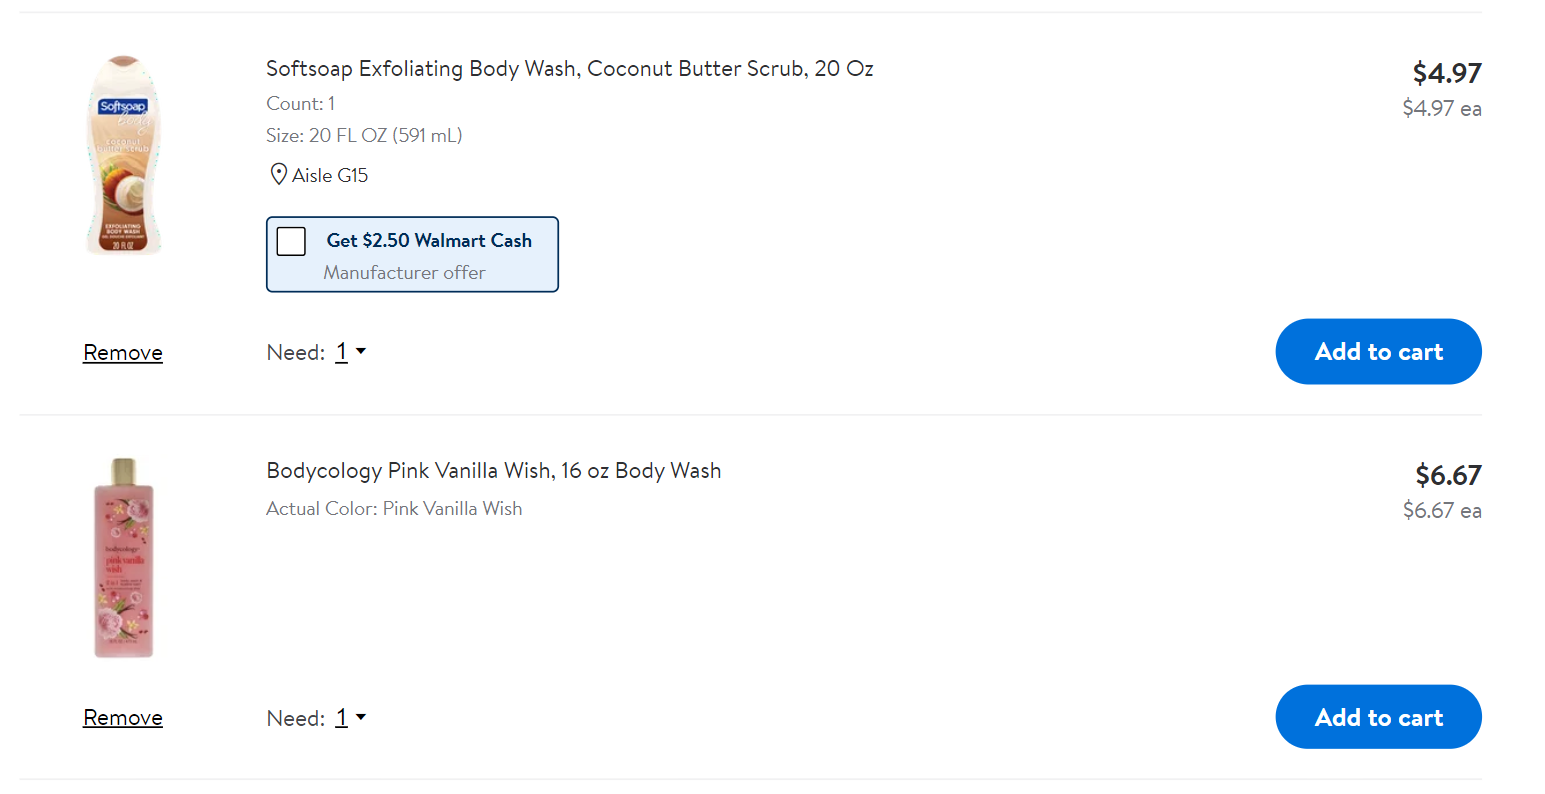Screen dimensions: 1545x794
Task: Click the Aisle G15 location pin icon
Action: click(279, 175)
